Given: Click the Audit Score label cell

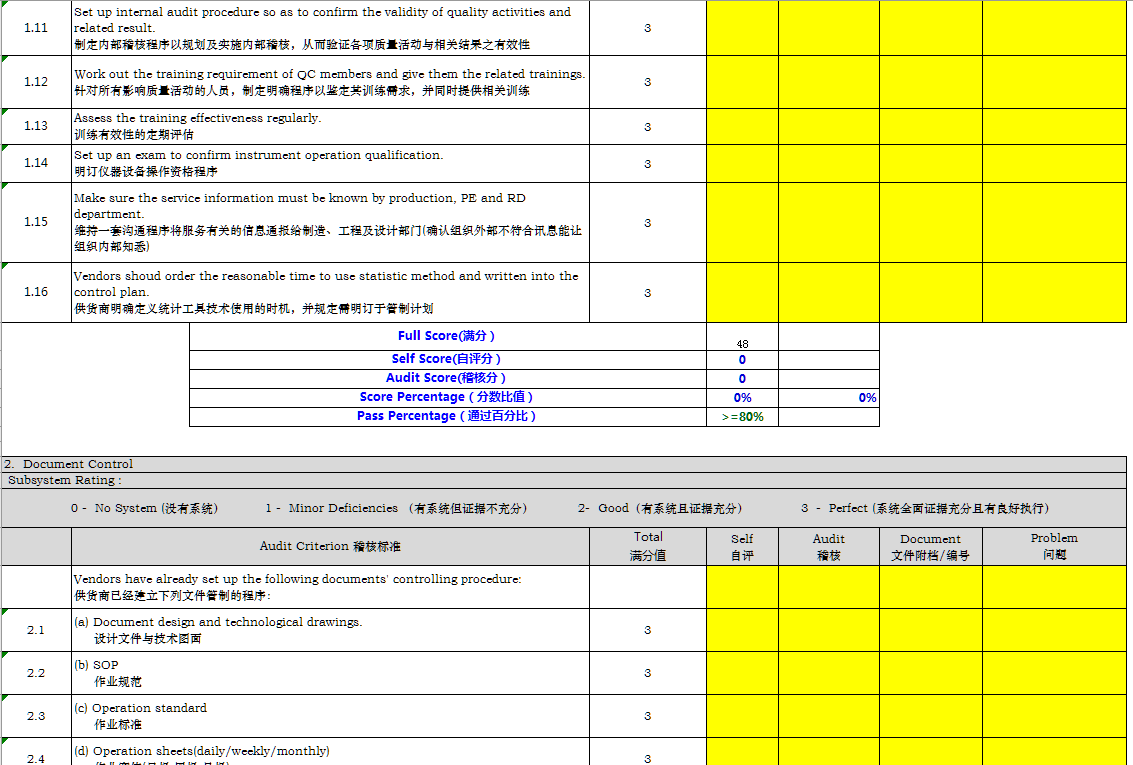Looking at the screenshot, I should pos(447,378).
